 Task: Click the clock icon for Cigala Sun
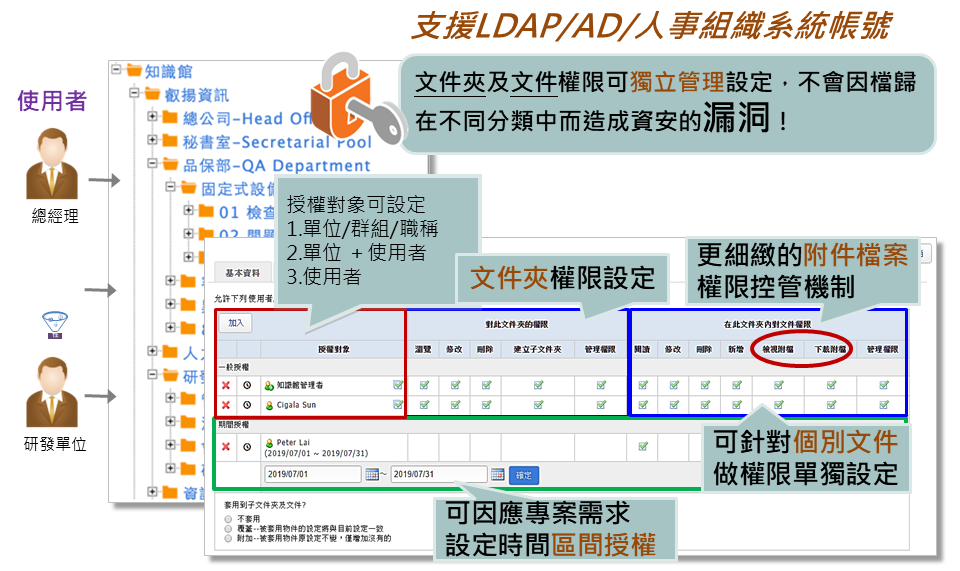247,405
